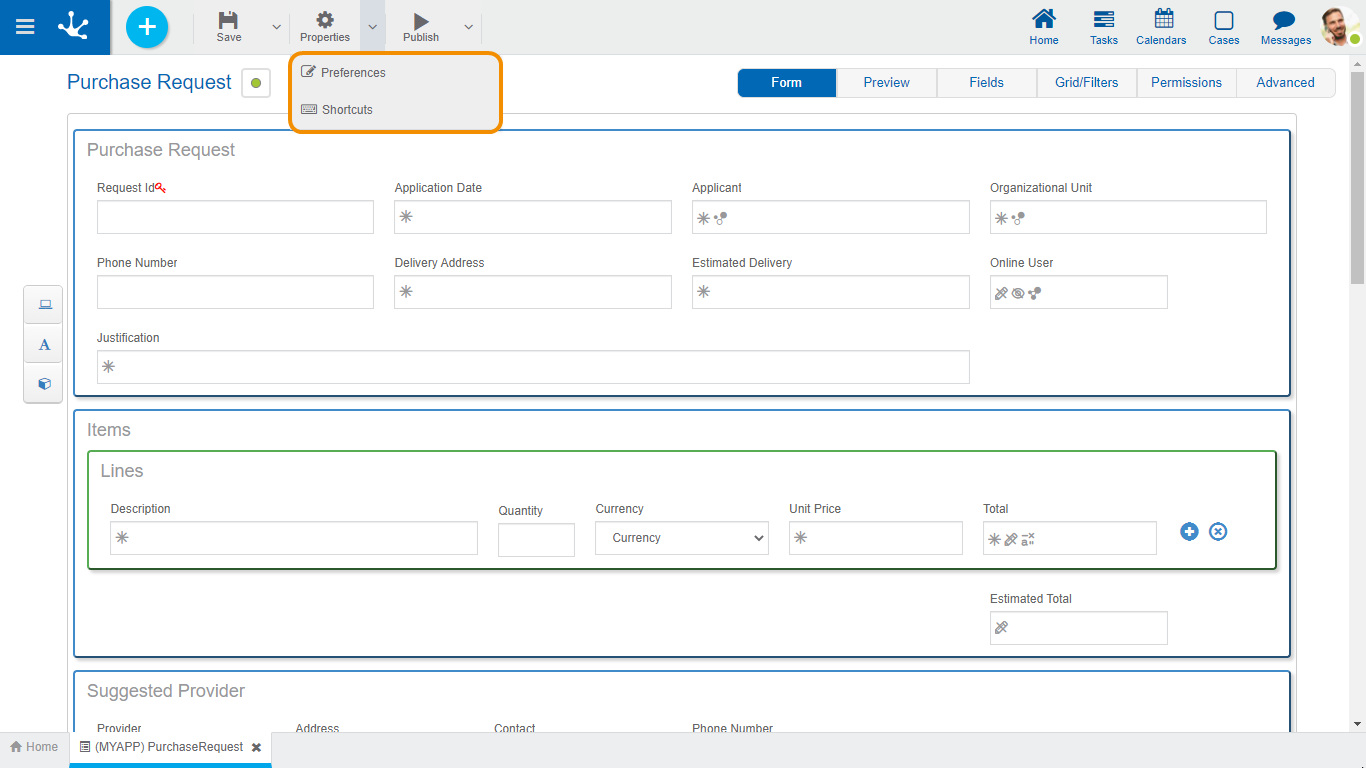Click the 'Purchase Request' section heading in form
The image size is (1366, 768).
(161, 150)
